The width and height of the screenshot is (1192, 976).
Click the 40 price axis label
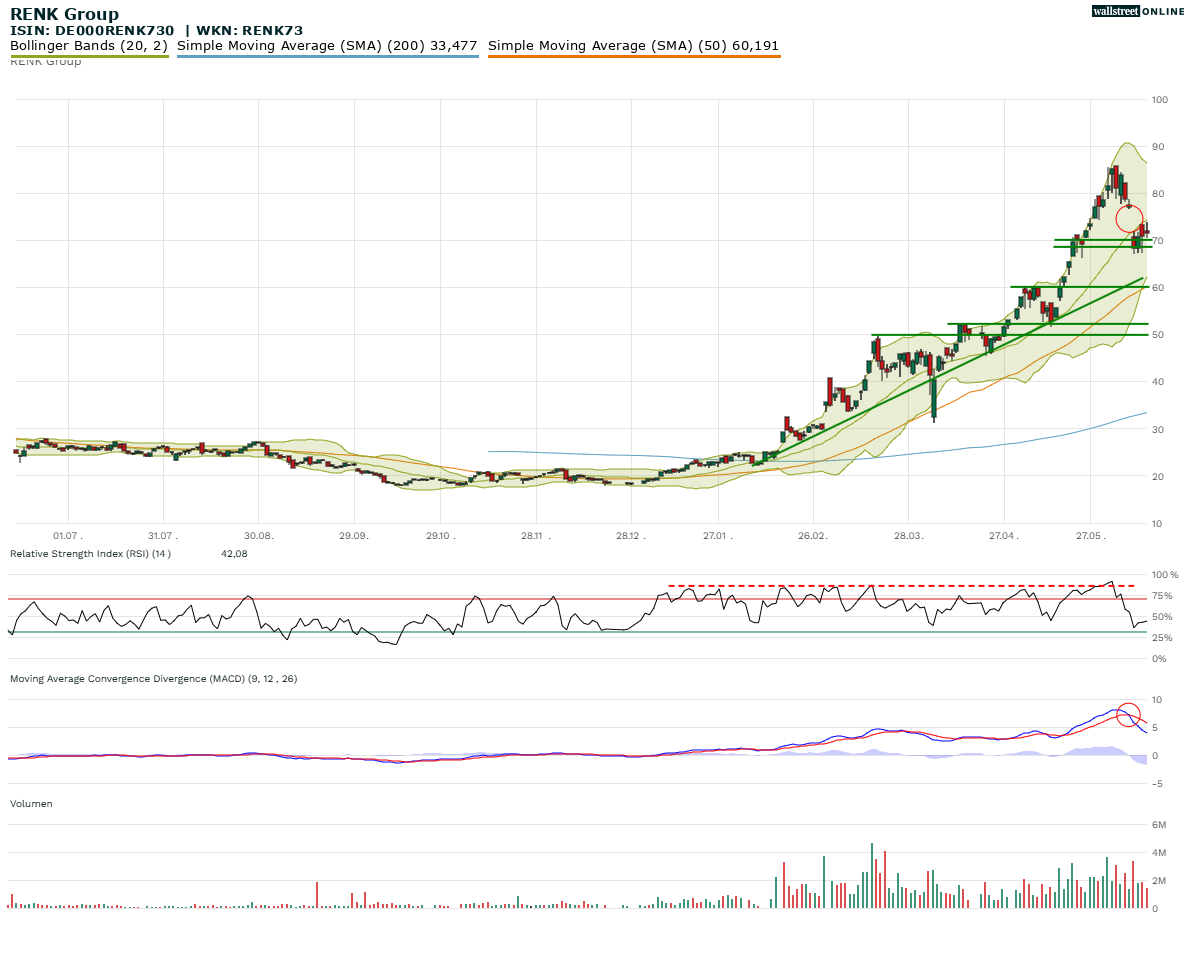pos(1158,382)
